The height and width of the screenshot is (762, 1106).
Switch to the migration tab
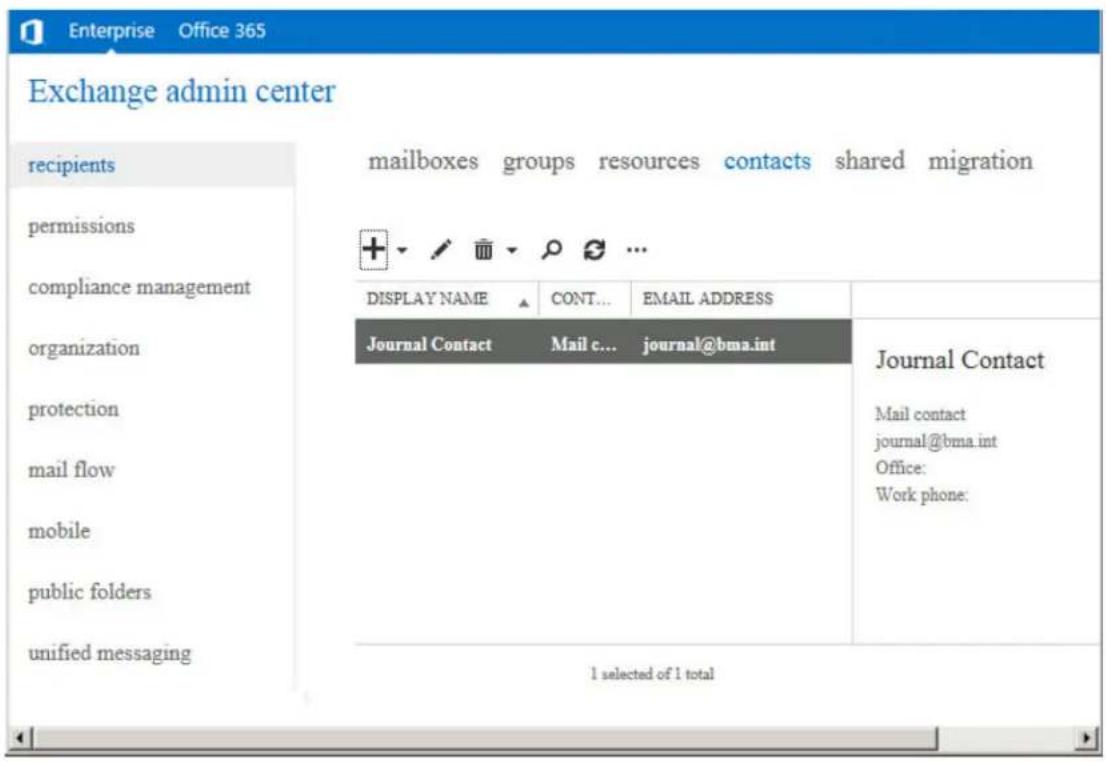[980, 162]
